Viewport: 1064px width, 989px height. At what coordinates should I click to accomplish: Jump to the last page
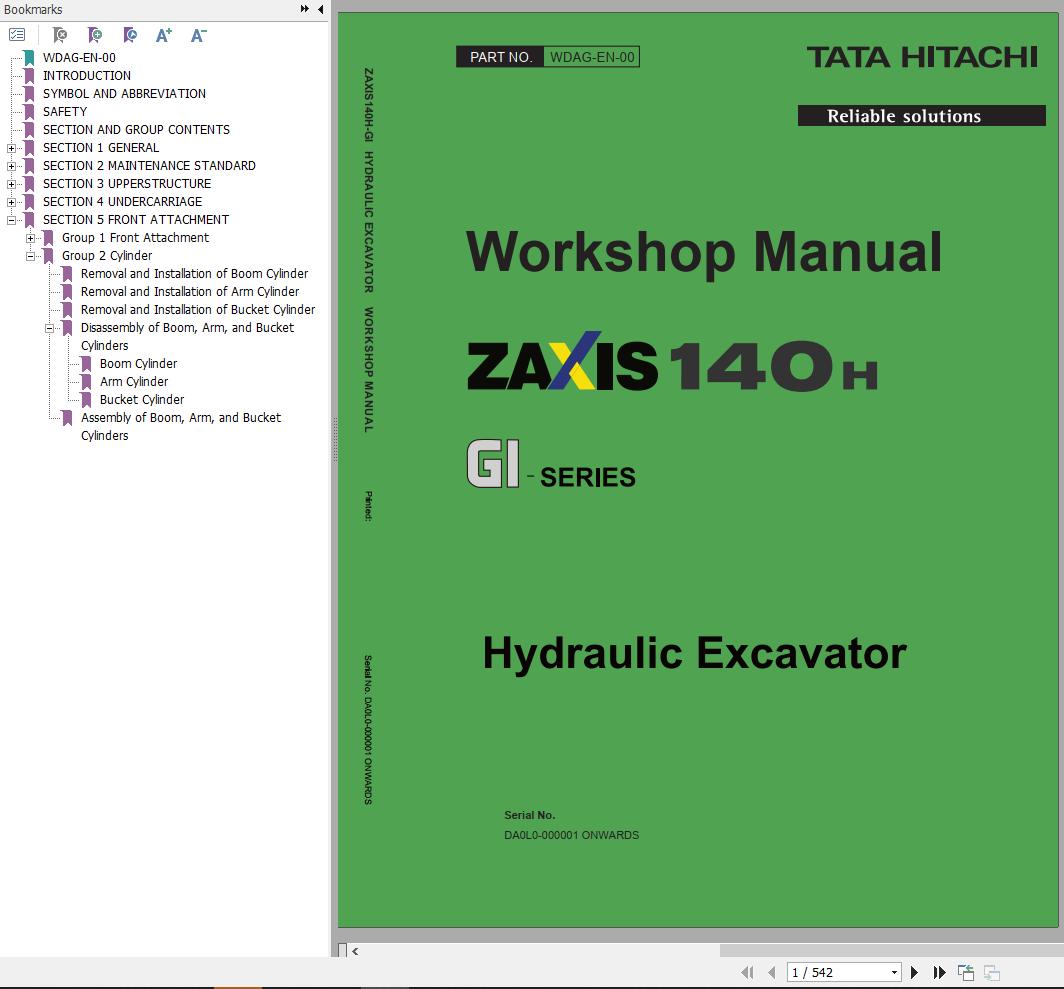(939, 973)
